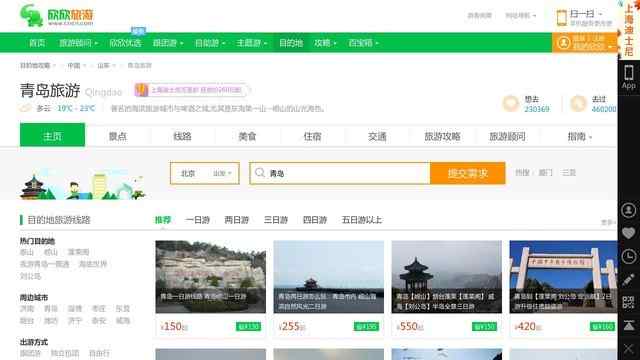
Task: Open 欣欣优选 in green navigation bar
Action: tap(125, 43)
